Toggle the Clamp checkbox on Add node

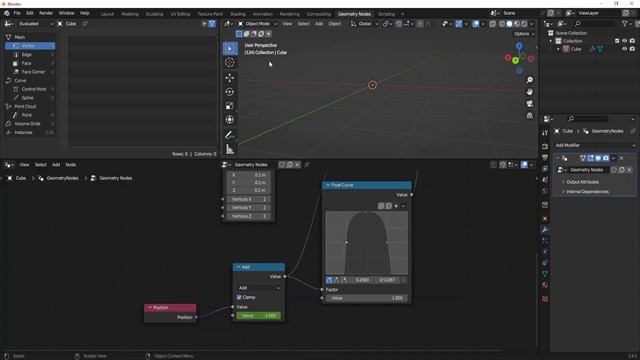[239, 298]
